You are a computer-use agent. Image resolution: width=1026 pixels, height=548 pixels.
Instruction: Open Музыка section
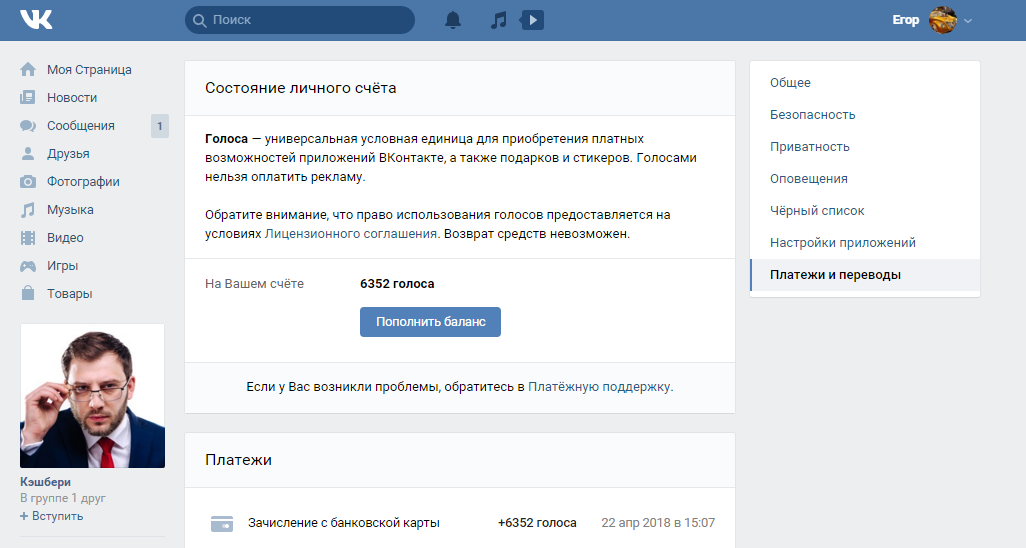pyautogui.click(x=70, y=210)
